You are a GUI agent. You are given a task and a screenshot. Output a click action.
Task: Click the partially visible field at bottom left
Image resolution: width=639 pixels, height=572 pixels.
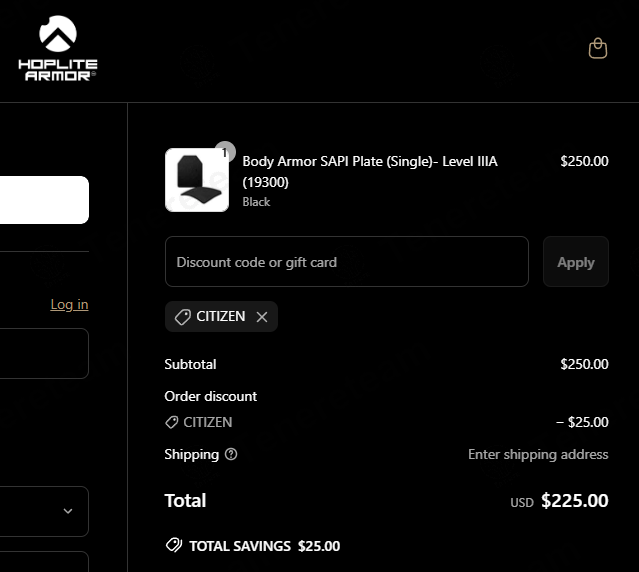(44, 562)
